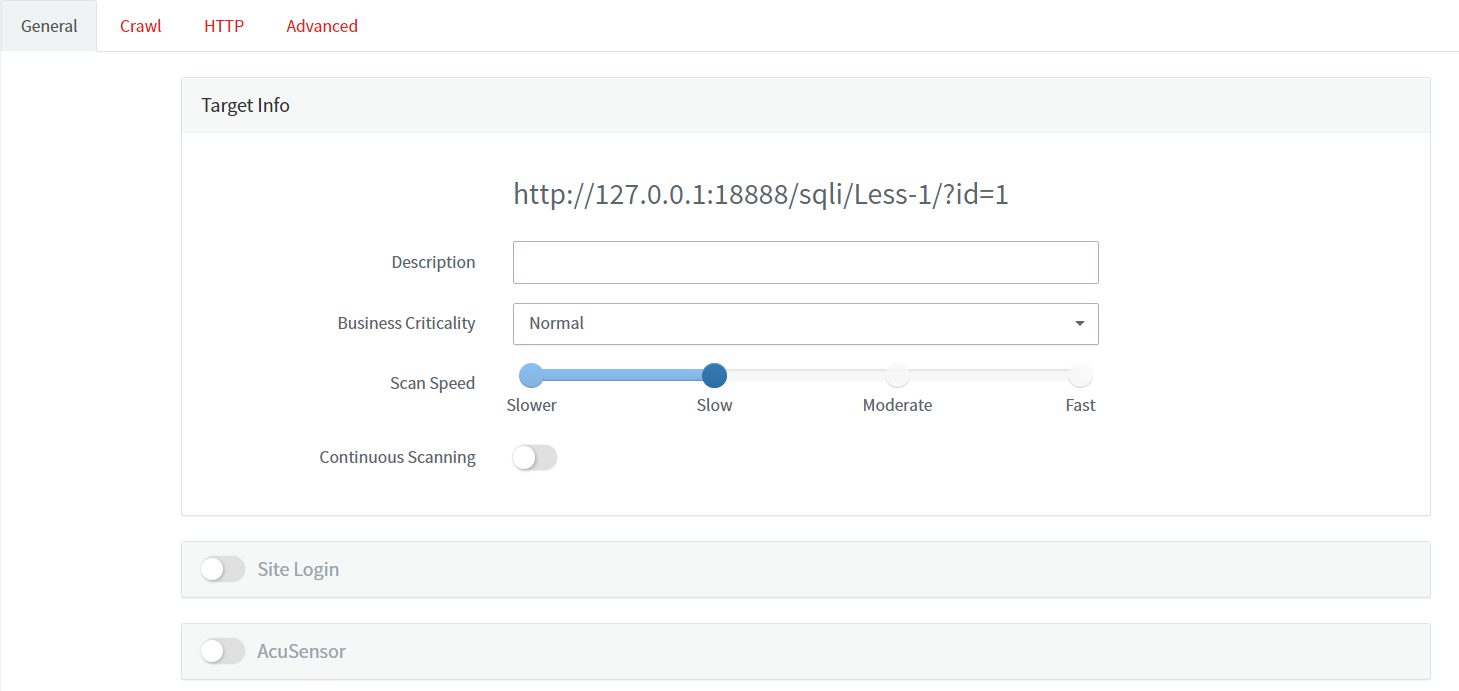
Task: Switch to the Crawl tab
Action: [140, 26]
